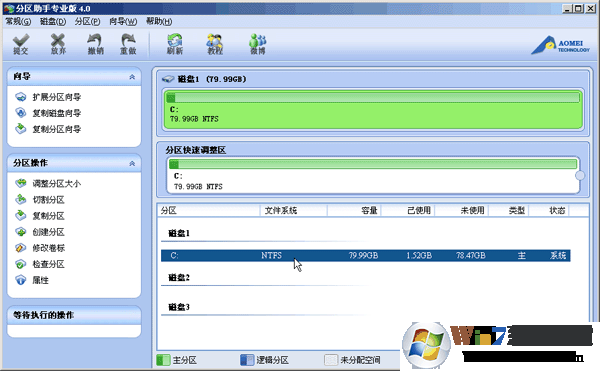Click the 磁盘1 group label in list

(179, 233)
